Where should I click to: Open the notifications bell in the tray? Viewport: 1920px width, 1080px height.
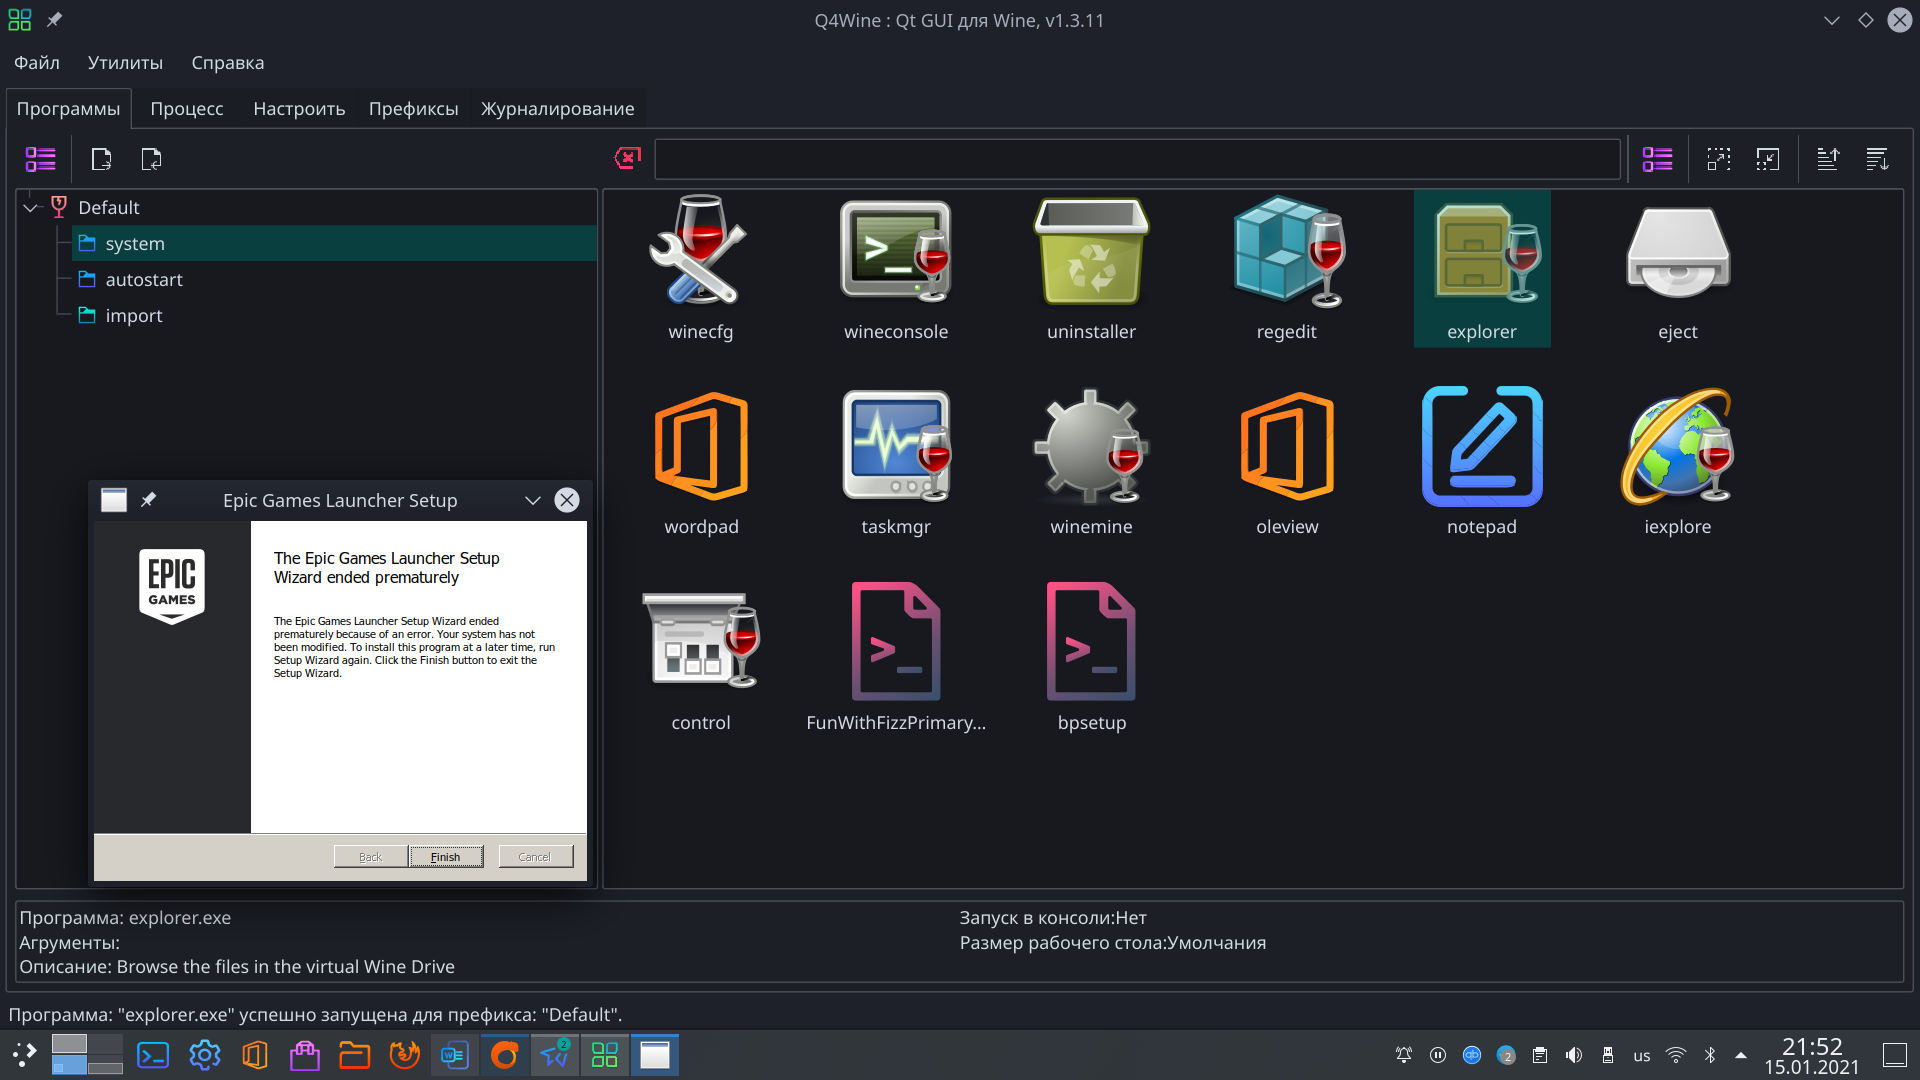pyautogui.click(x=1404, y=1055)
